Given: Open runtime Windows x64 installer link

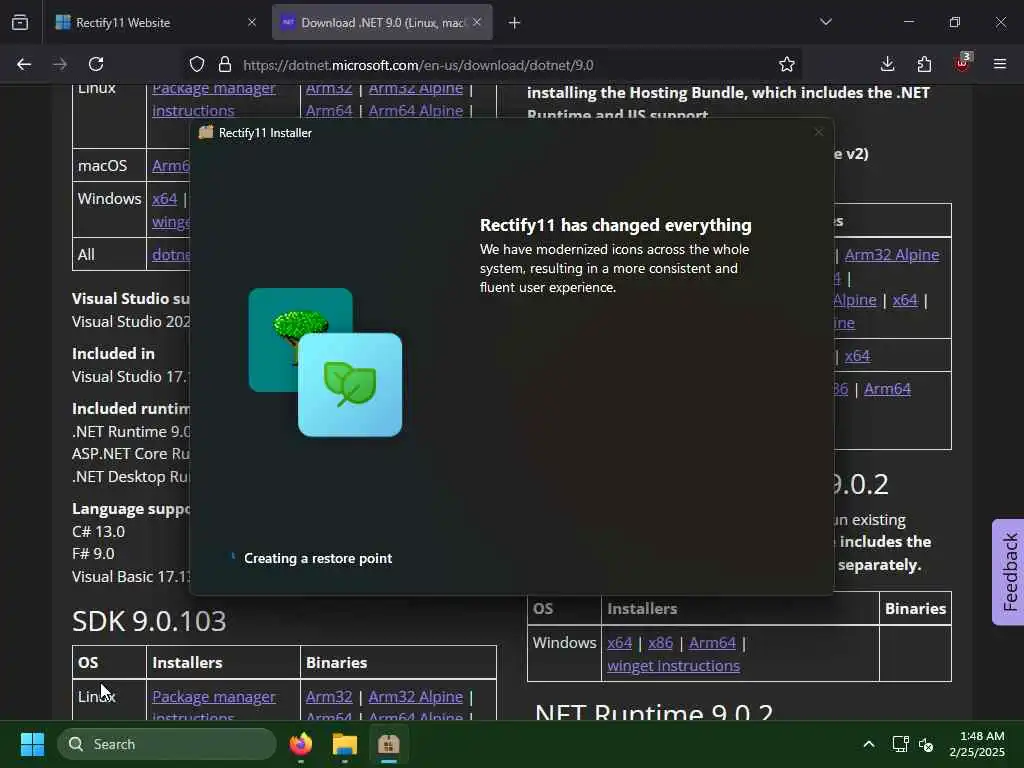Looking at the screenshot, I should (620, 643).
